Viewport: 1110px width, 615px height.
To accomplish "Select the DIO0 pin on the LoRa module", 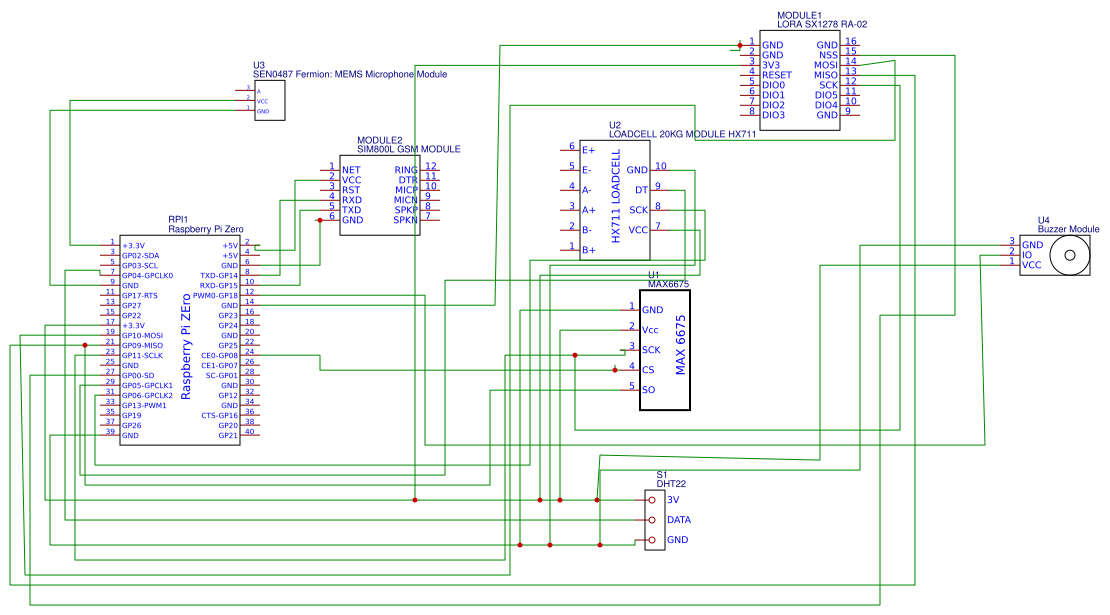I will click(x=773, y=85).
